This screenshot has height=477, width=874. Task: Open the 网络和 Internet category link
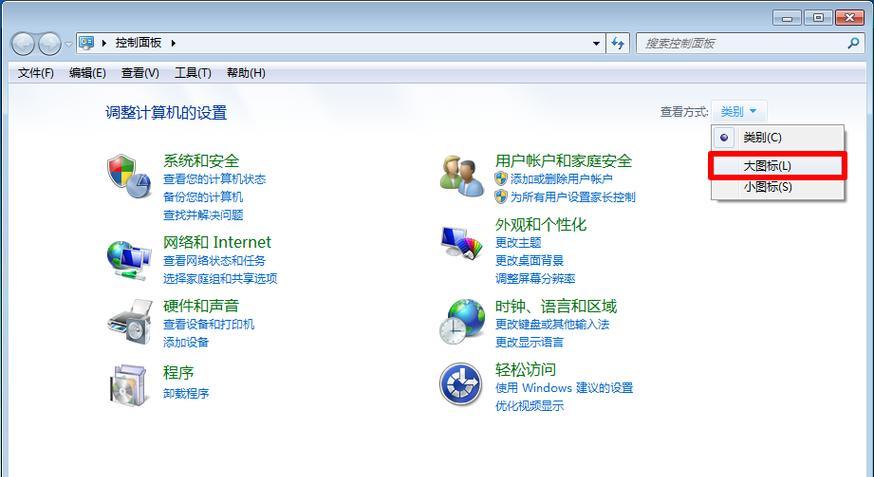[x=217, y=242]
